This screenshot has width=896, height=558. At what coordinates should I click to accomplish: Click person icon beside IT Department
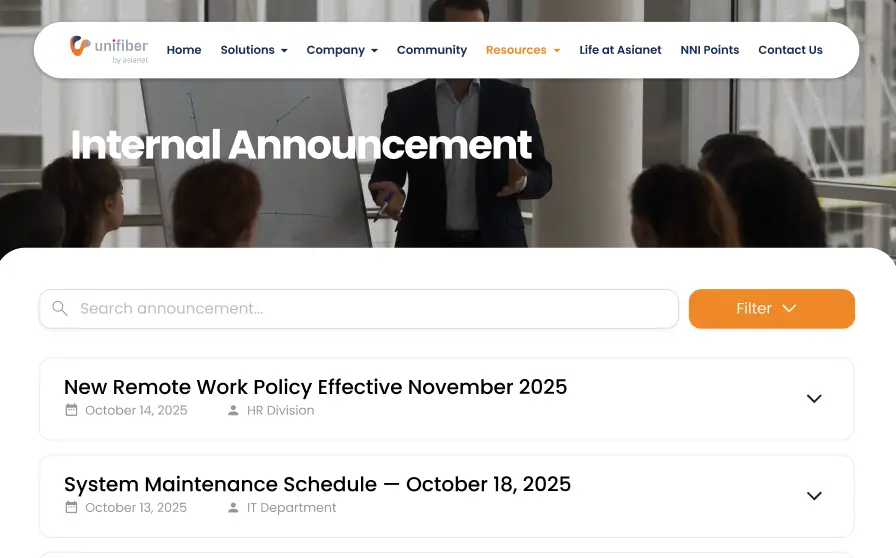(233, 507)
